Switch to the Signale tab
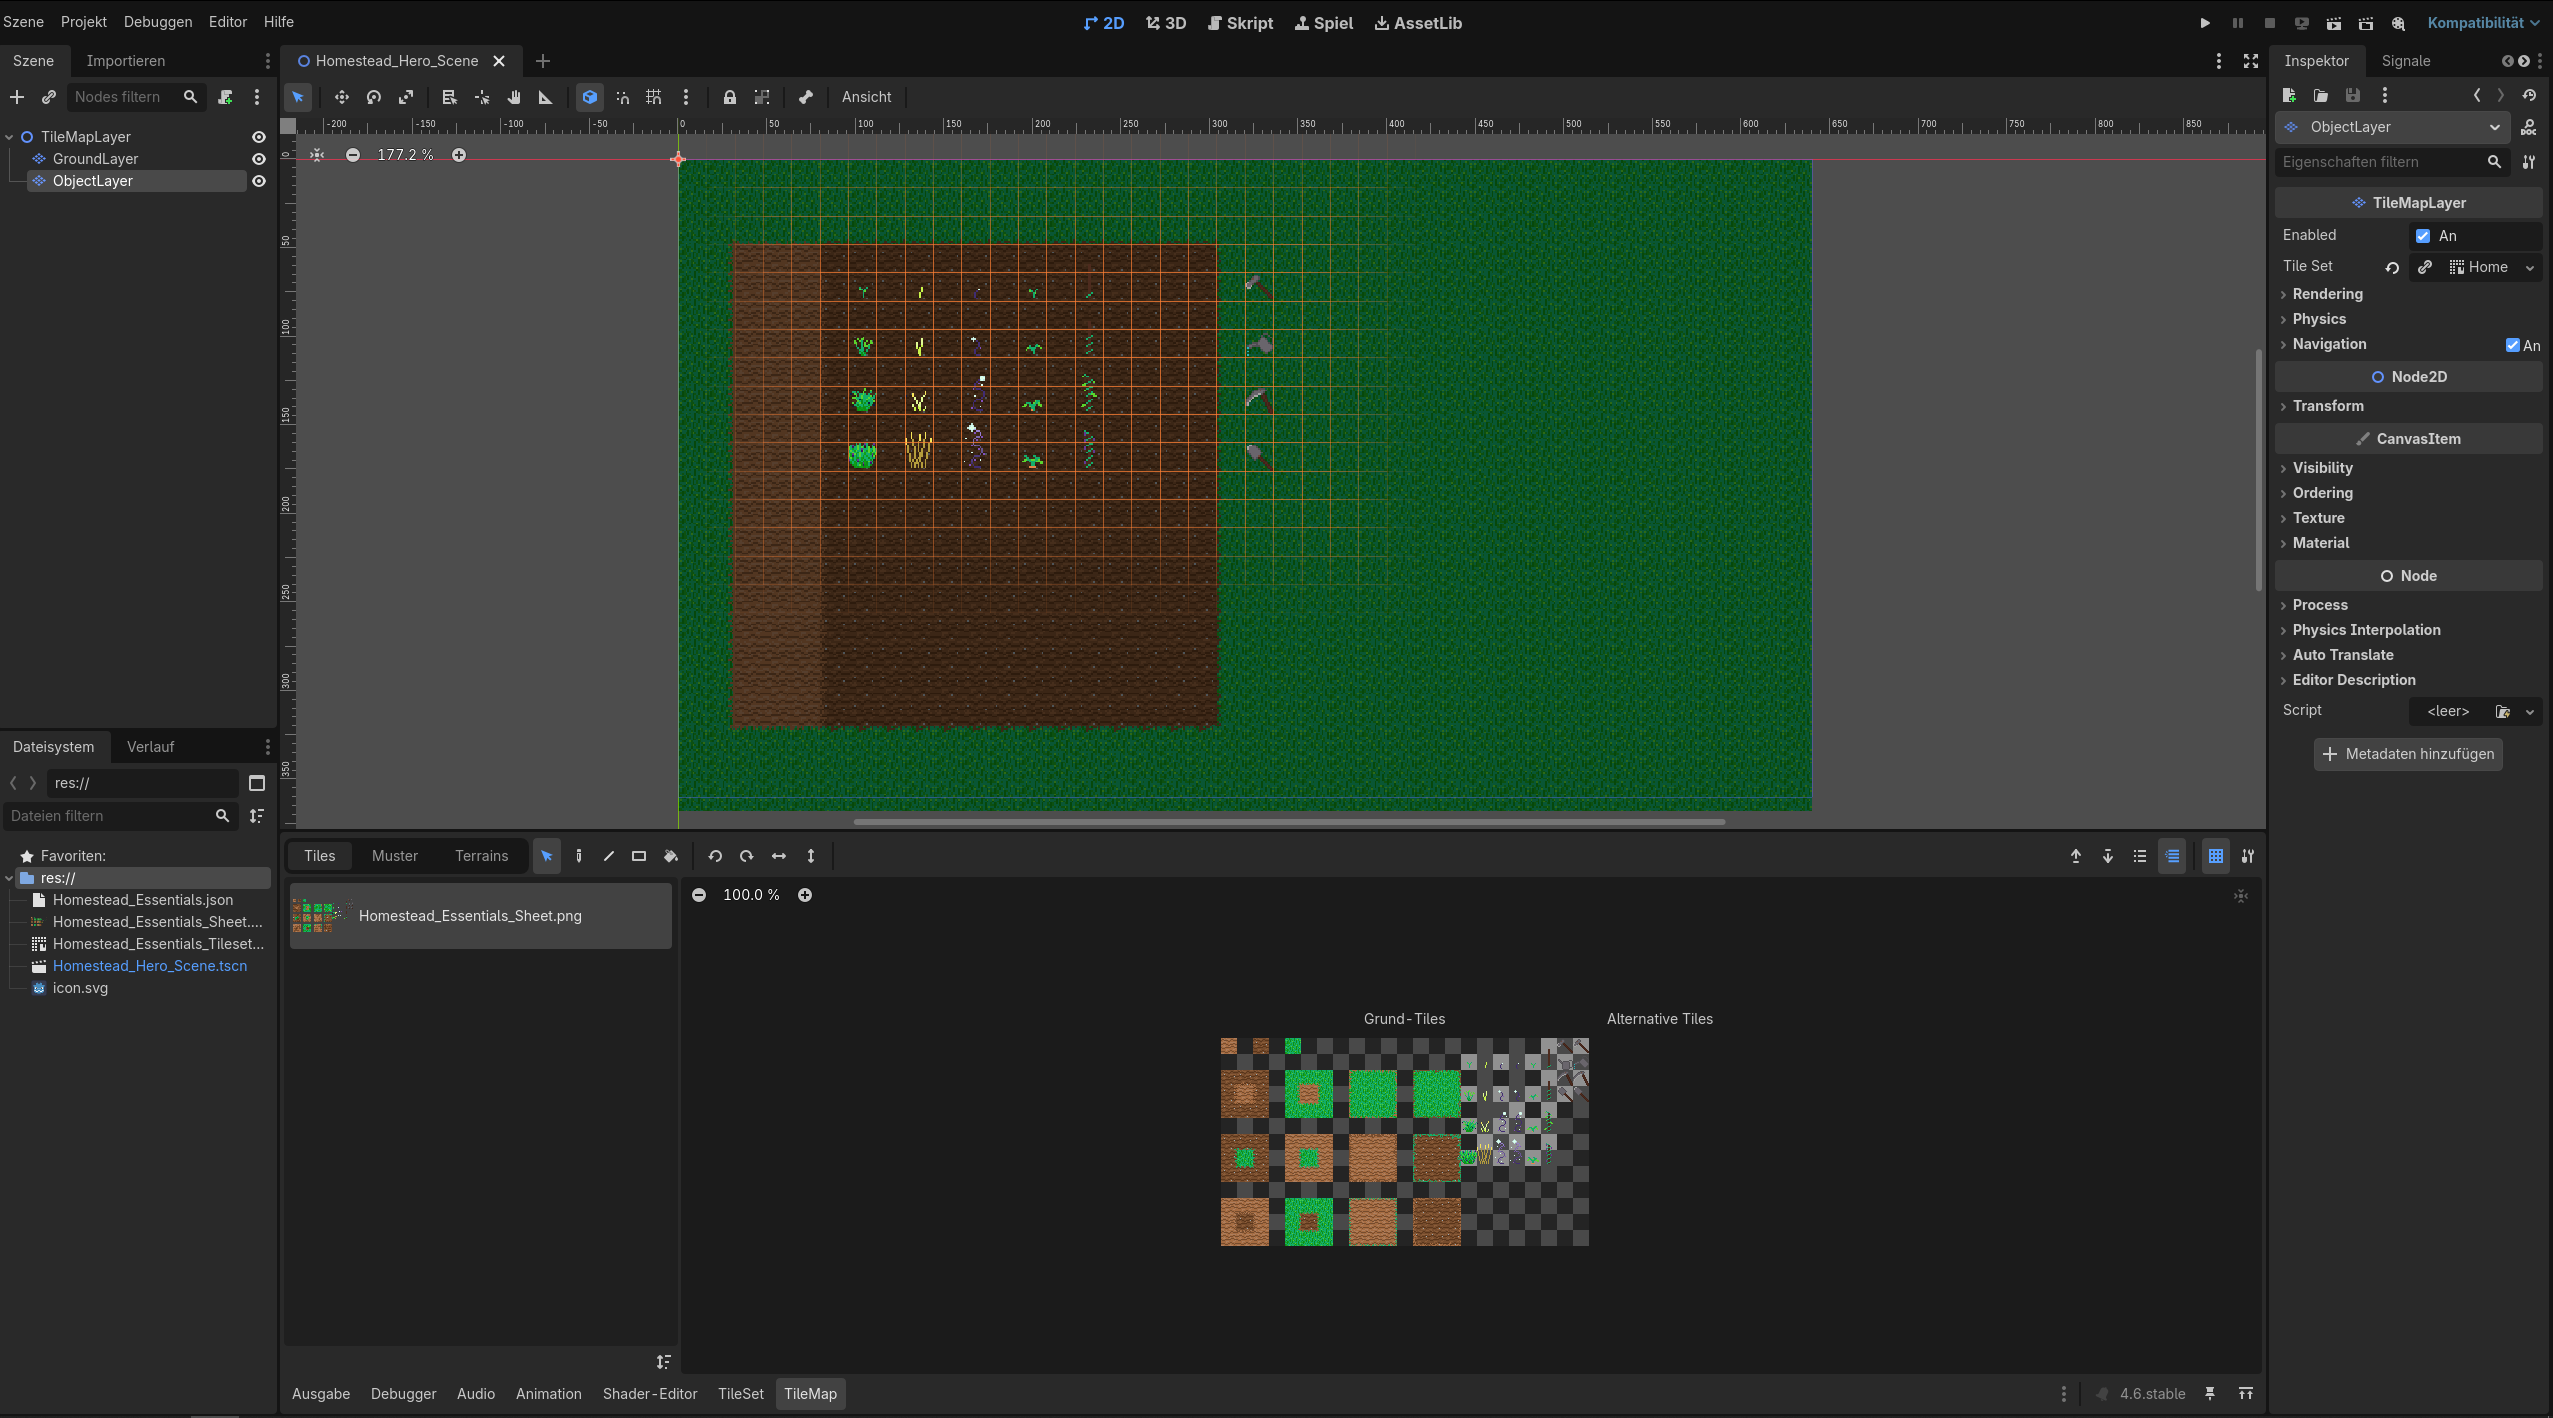The width and height of the screenshot is (2553, 1418). (2406, 61)
